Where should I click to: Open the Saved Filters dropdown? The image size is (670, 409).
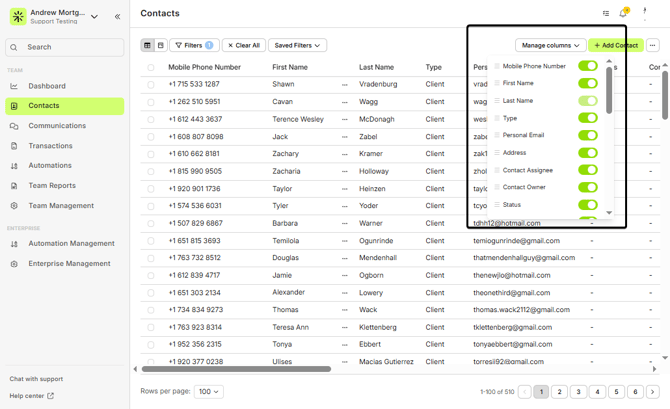coord(298,45)
